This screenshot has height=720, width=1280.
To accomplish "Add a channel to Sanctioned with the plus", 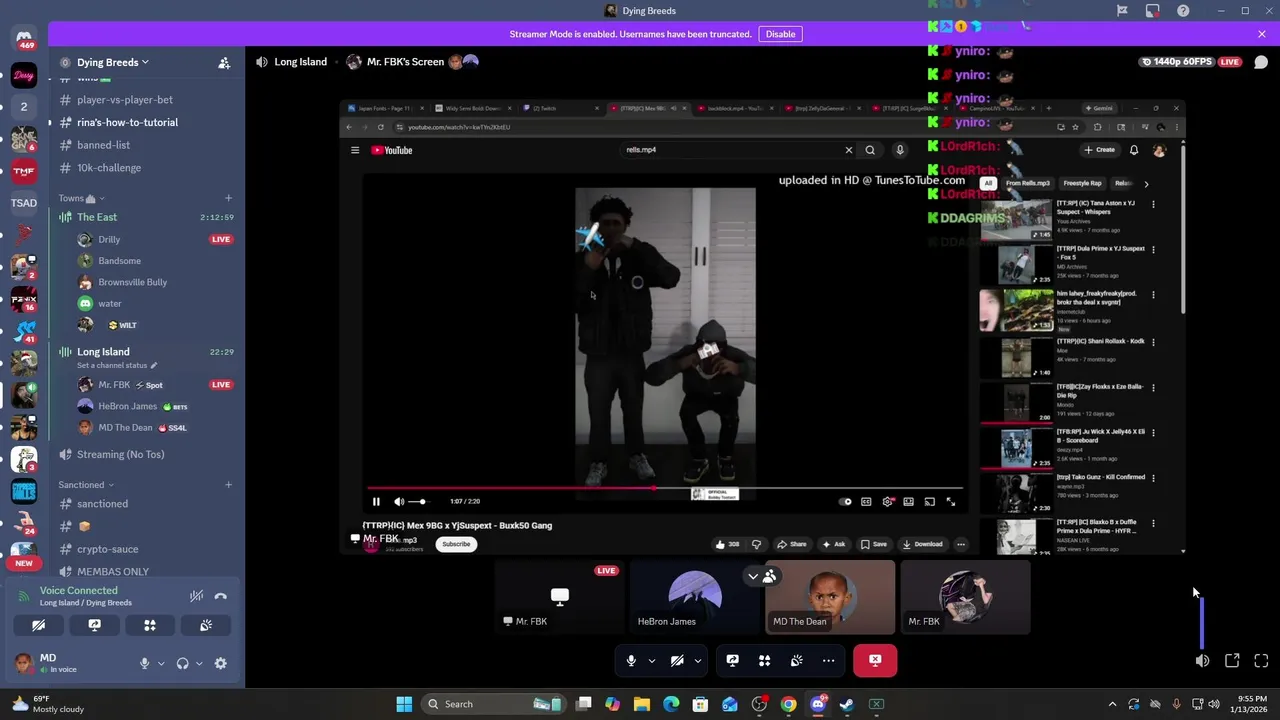I will pos(228,485).
